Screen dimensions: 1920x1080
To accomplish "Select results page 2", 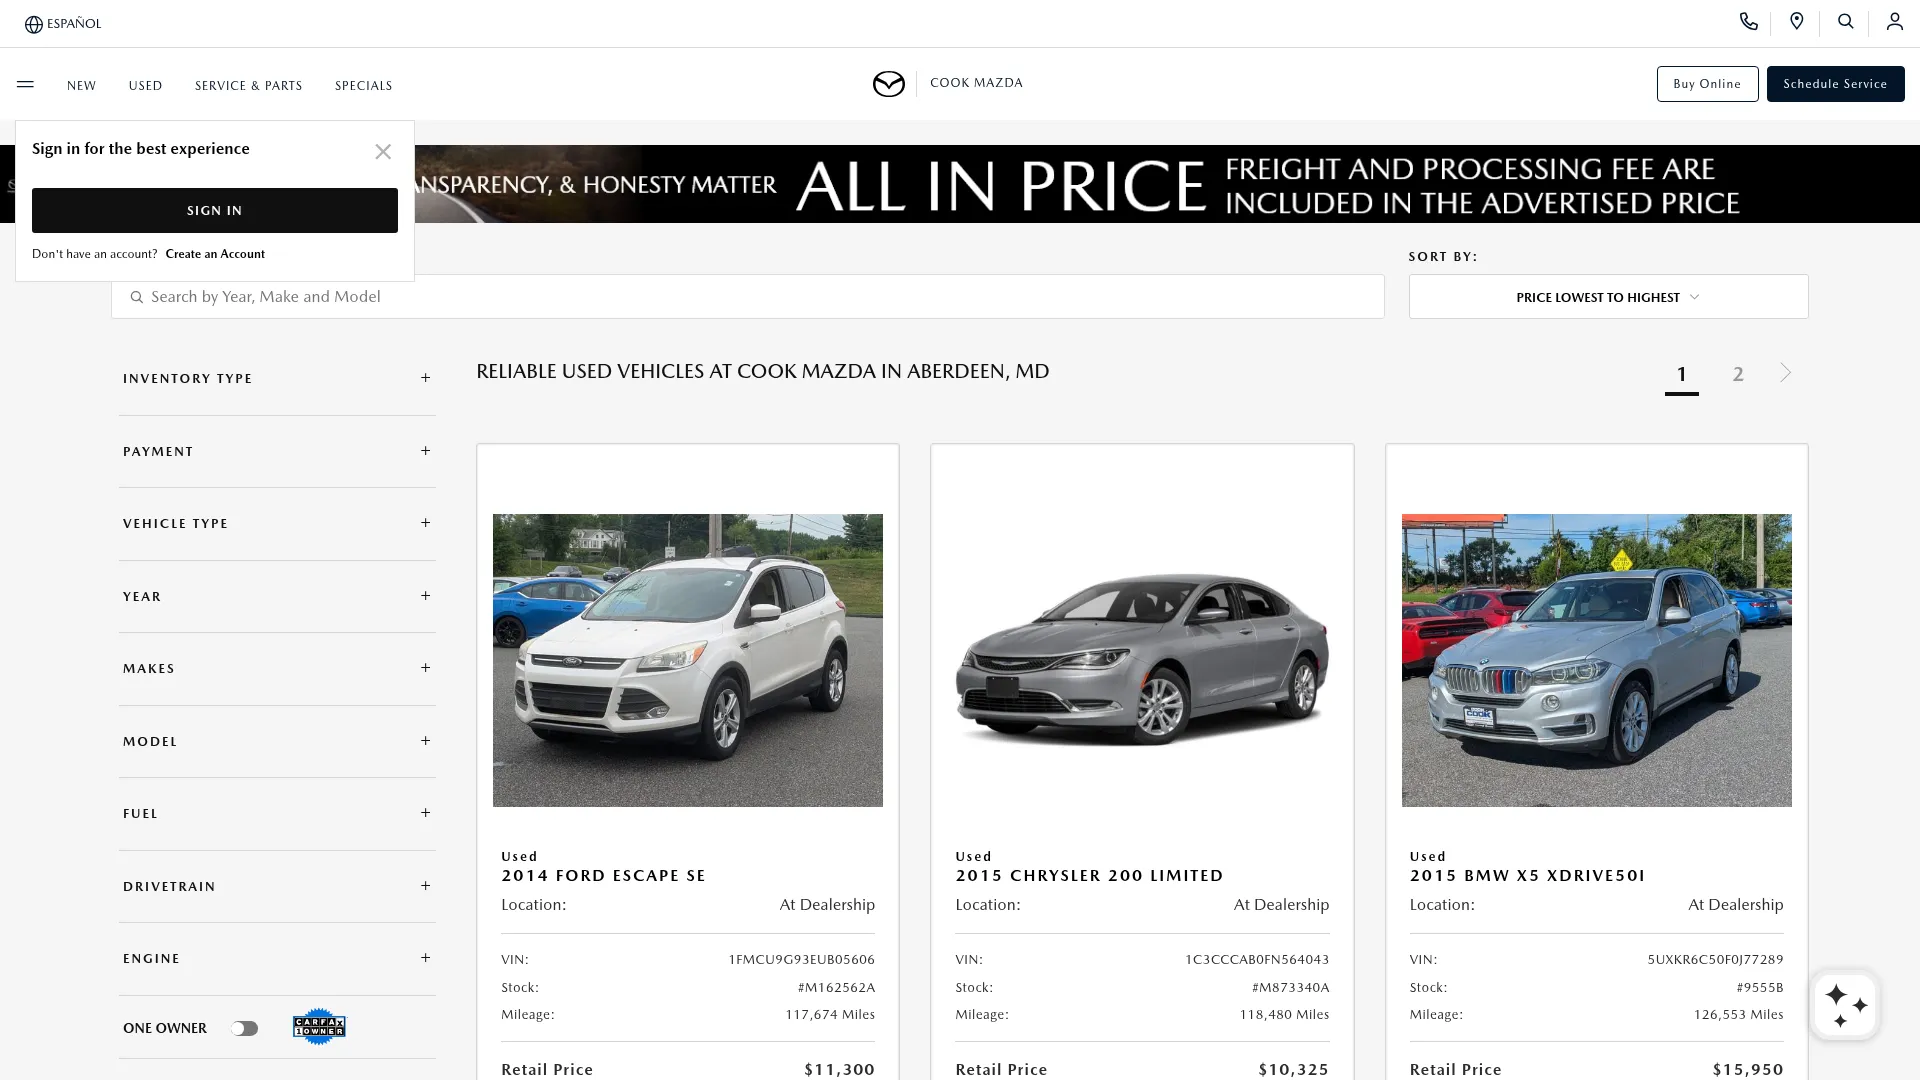I will (1738, 374).
